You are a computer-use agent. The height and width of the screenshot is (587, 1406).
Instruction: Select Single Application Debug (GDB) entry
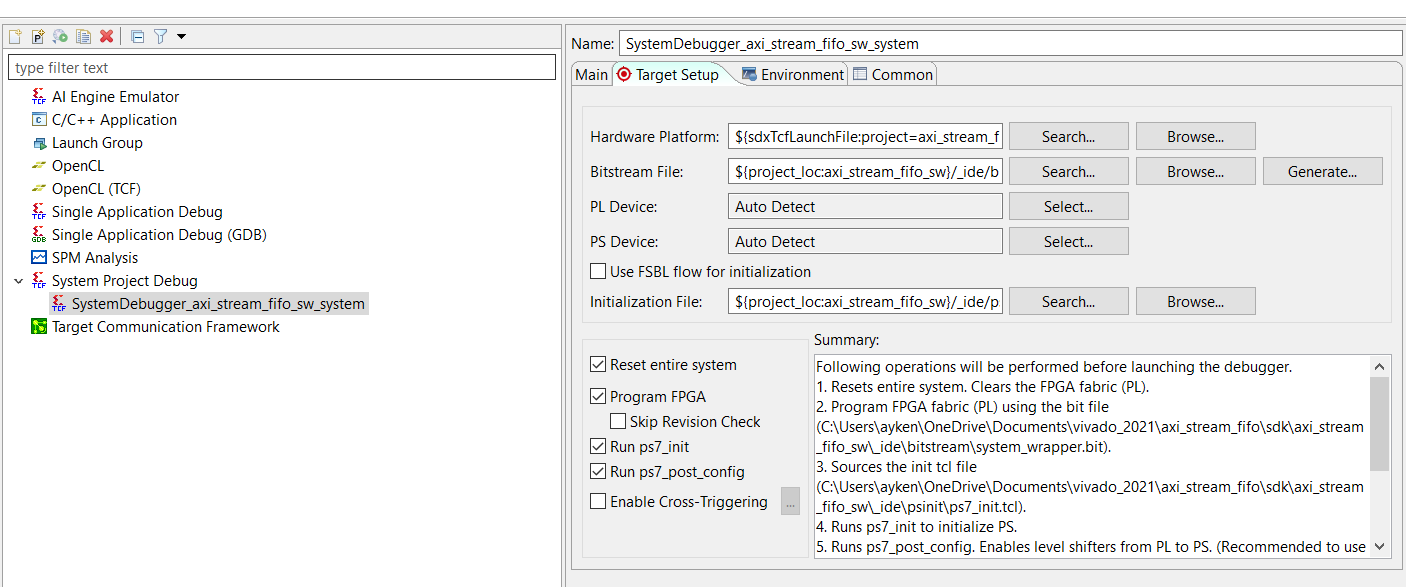(x=159, y=235)
